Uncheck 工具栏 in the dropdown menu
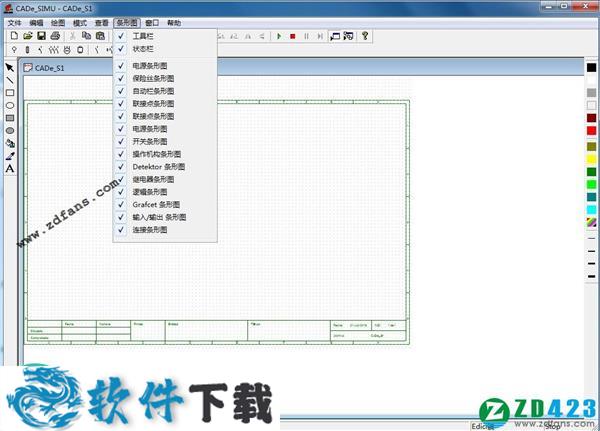Image resolution: width=600 pixels, height=431 pixels. [x=165, y=36]
